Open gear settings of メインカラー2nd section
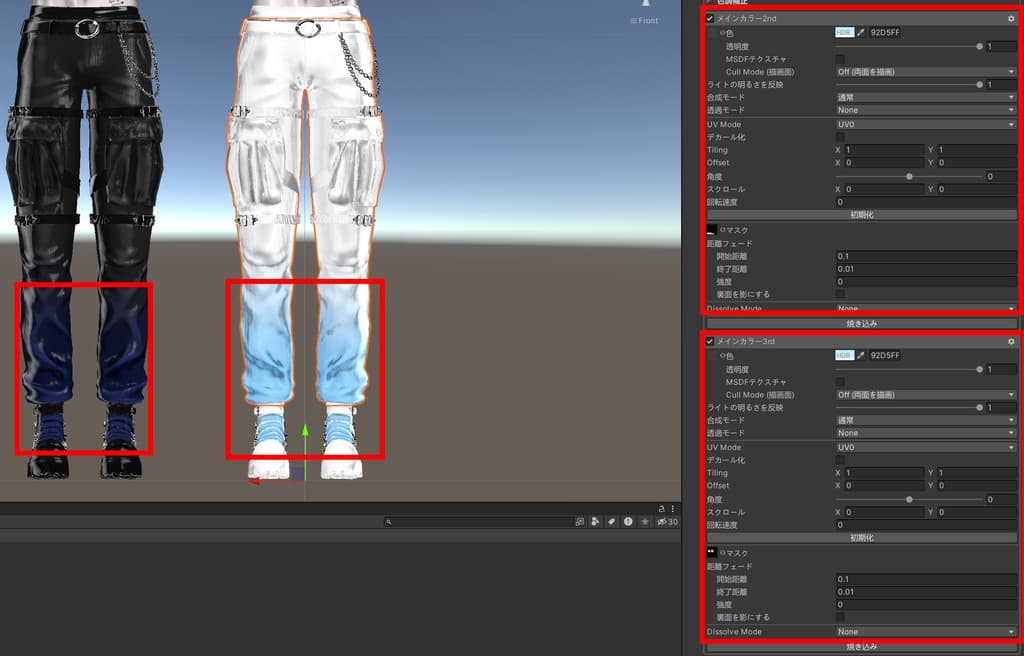The height and width of the screenshot is (656, 1024). [x=1011, y=19]
